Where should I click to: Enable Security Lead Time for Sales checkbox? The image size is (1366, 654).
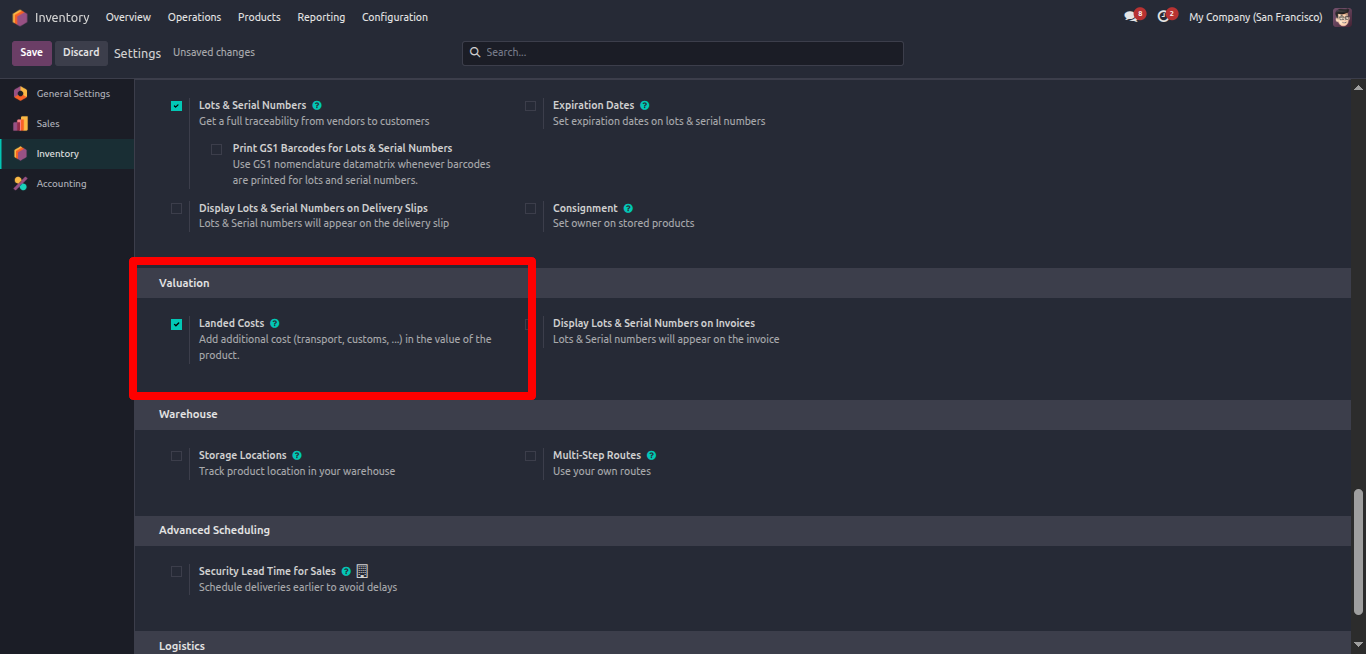[177, 572]
